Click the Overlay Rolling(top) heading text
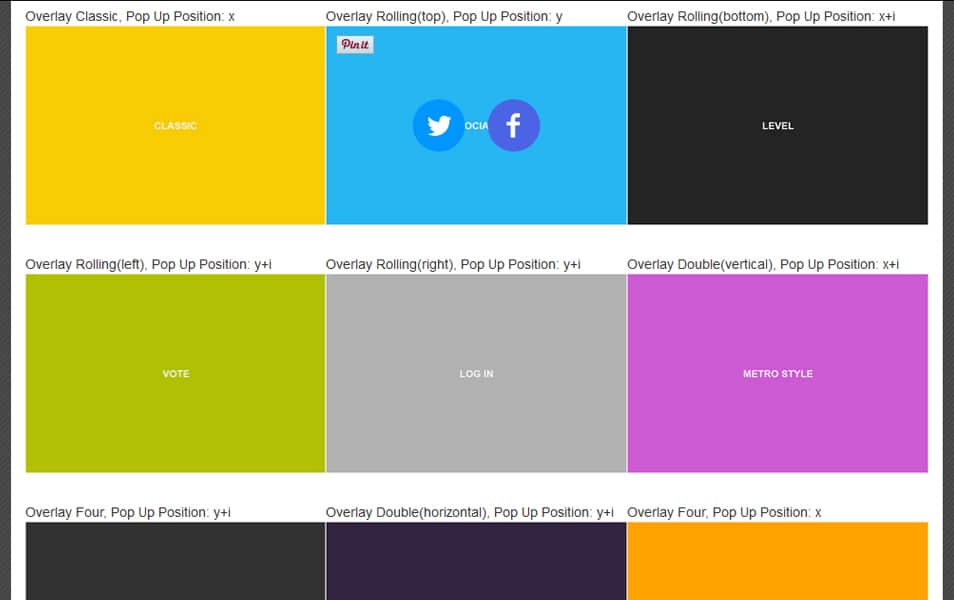Viewport: 954px width, 600px height. (442, 16)
